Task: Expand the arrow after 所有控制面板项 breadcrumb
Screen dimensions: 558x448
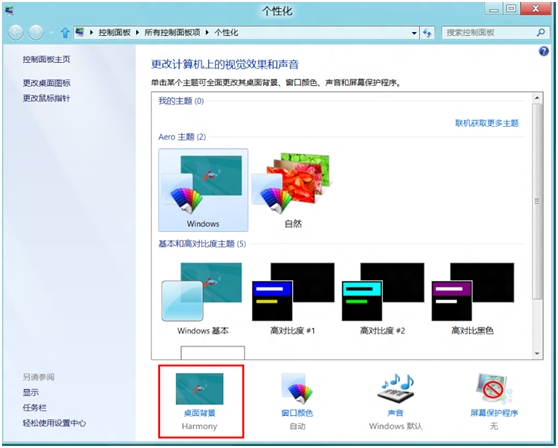Action: click(x=207, y=33)
